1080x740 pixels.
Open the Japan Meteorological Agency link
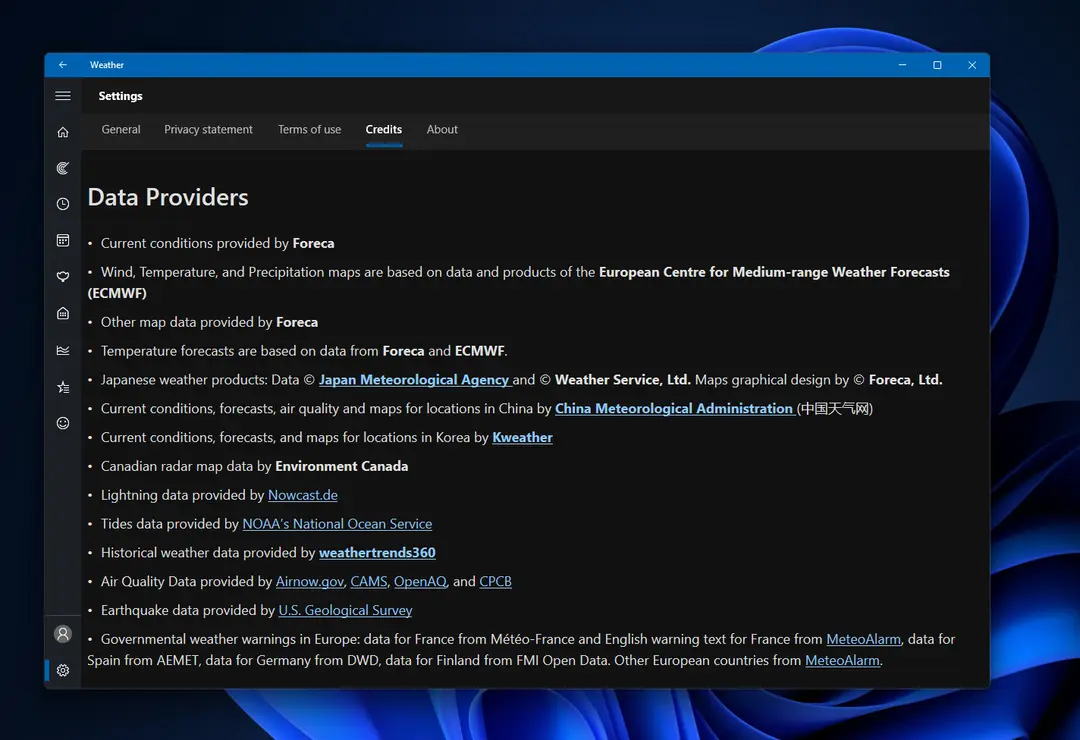(x=413, y=380)
